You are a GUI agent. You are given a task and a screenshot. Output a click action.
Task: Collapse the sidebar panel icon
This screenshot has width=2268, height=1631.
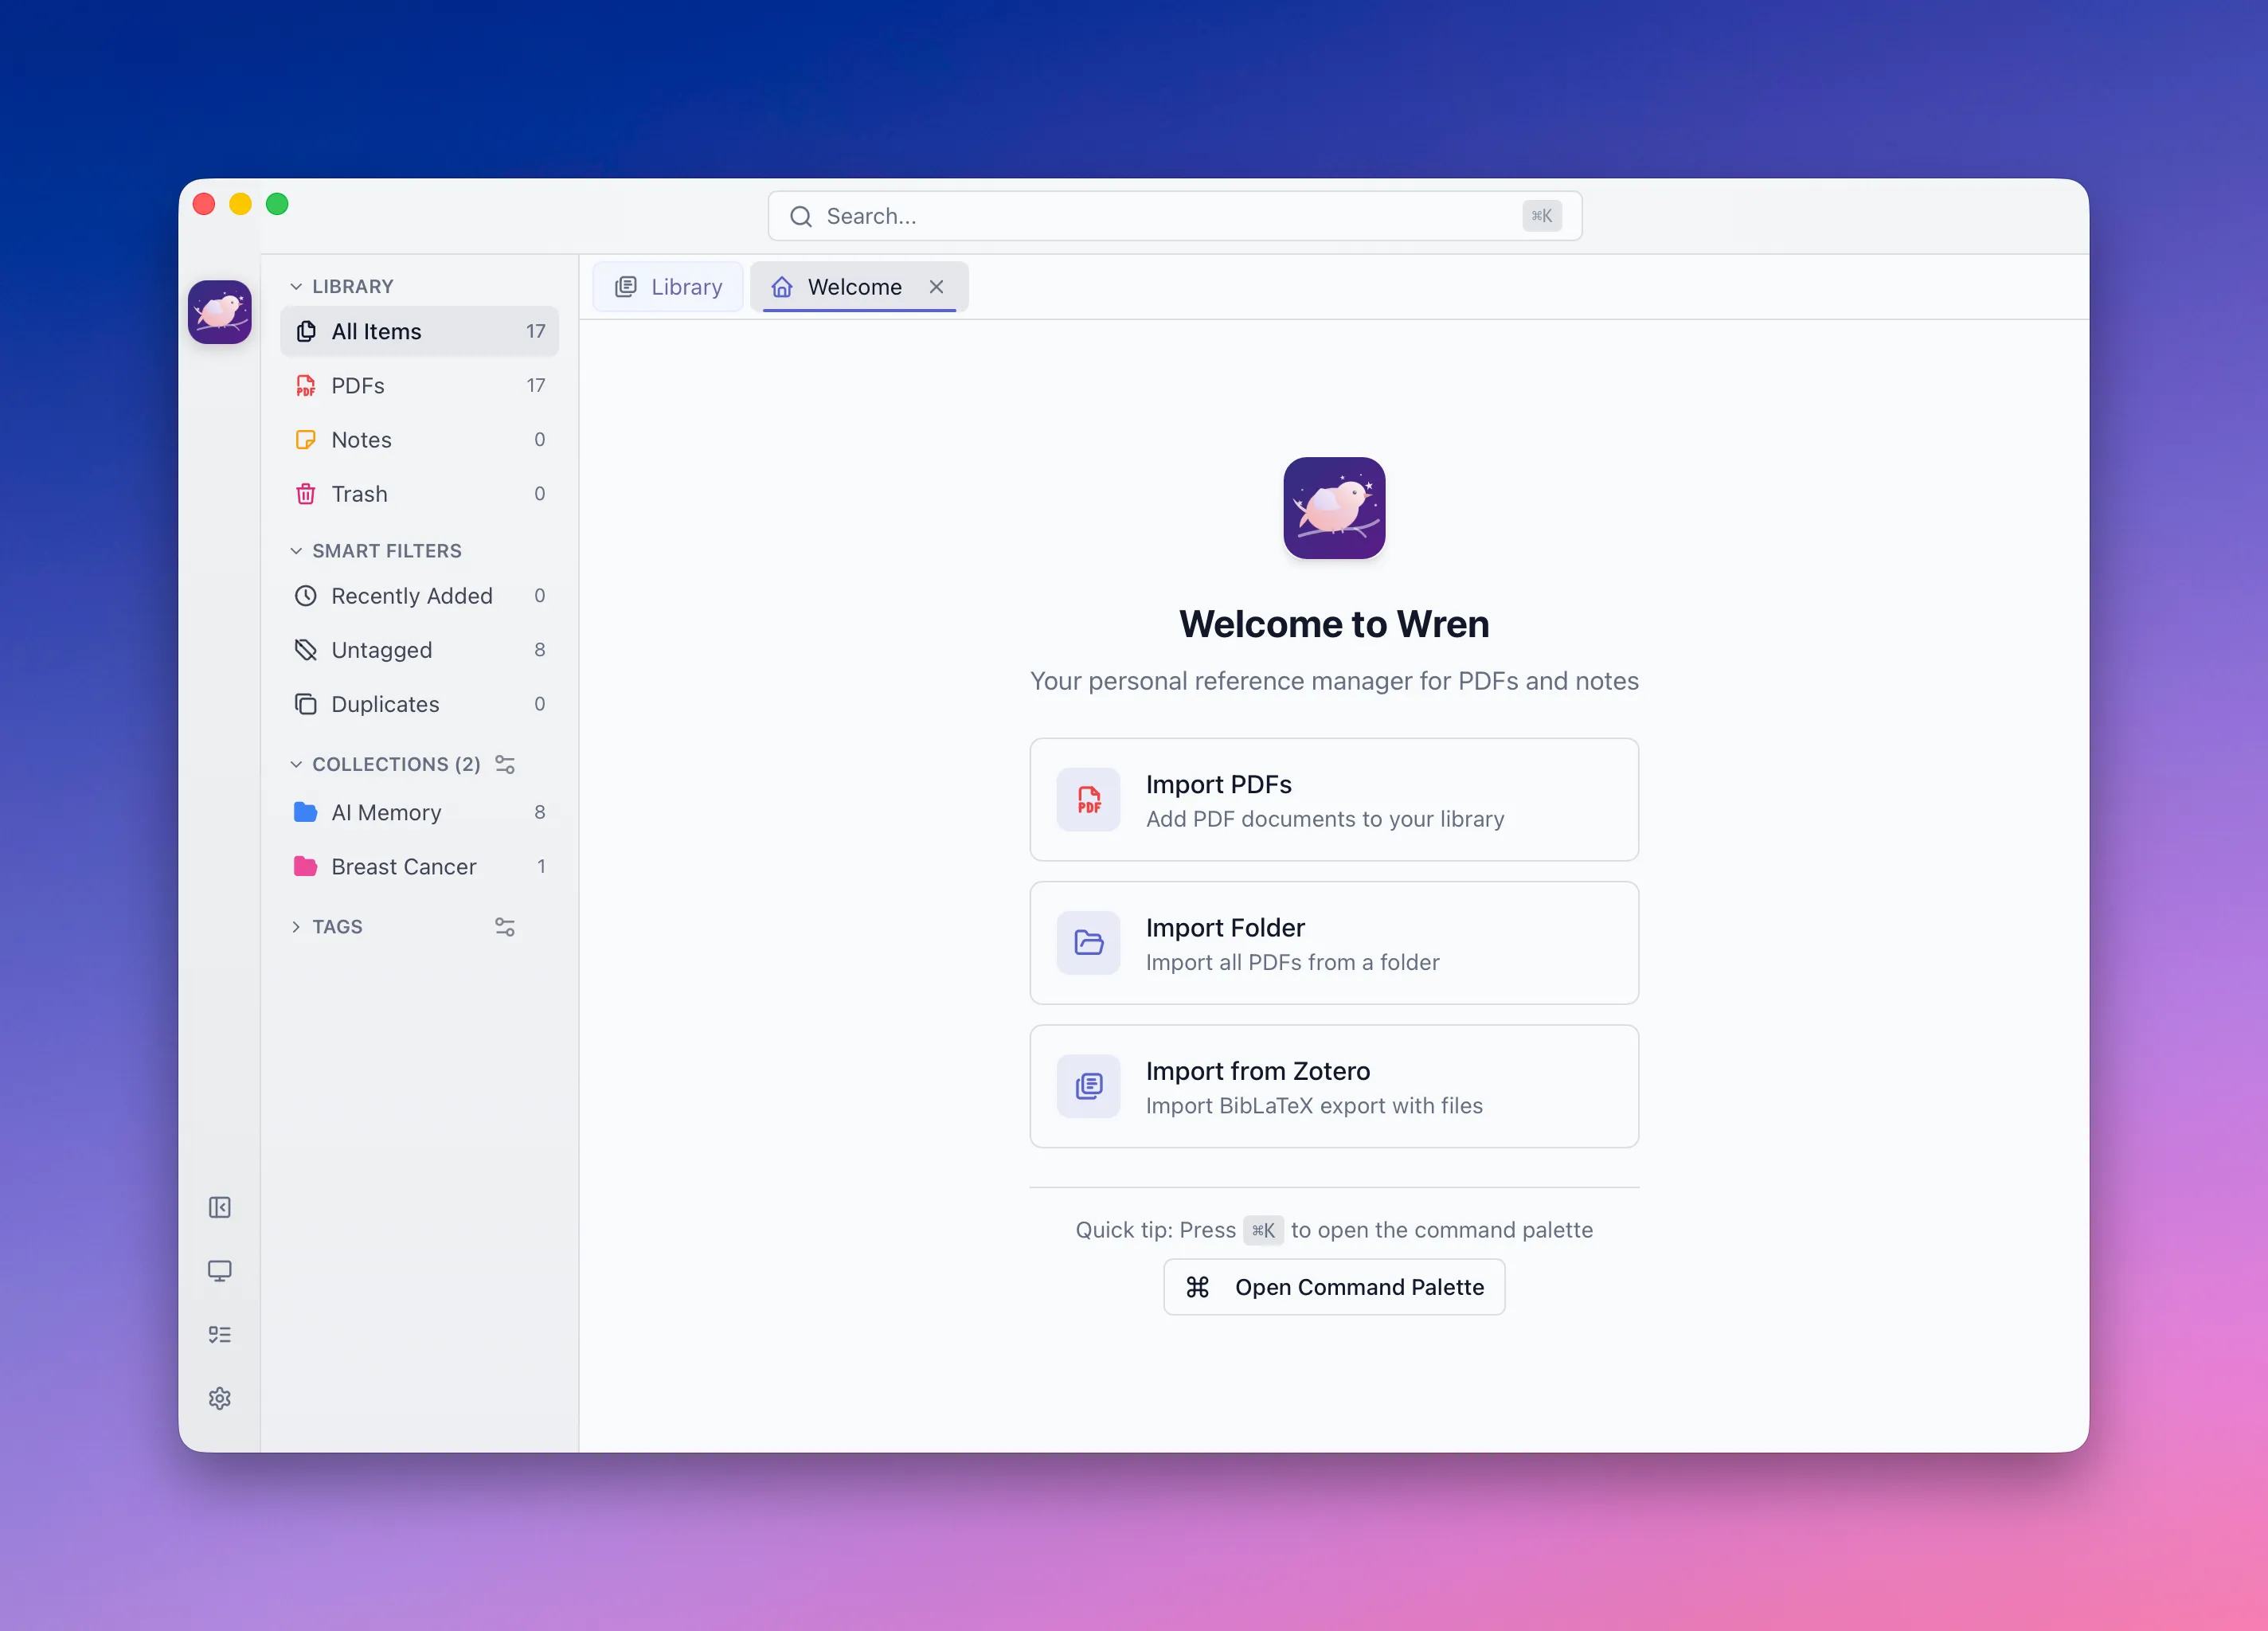(220, 1207)
